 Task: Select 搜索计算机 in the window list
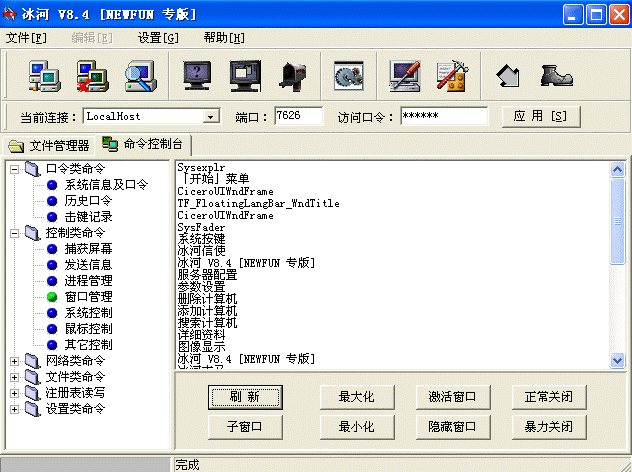[x=207, y=323]
